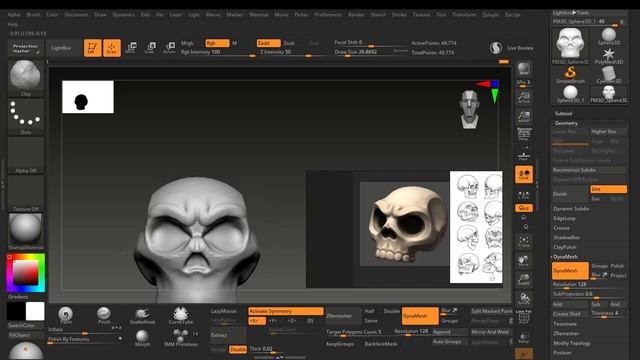The height and width of the screenshot is (360, 640).
Task: Adjust the Draw Size slider
Action: pyautogui.click(x=371, y=52)
